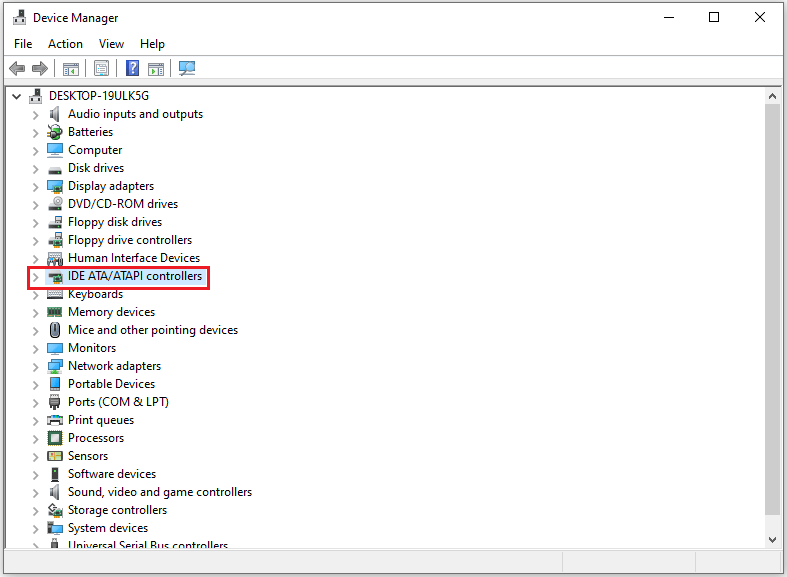Viewport: 787px width, 577px height.
Task: Click the DVD/CD-ROM drives disc icon
Action: click(x=55, y=204)
